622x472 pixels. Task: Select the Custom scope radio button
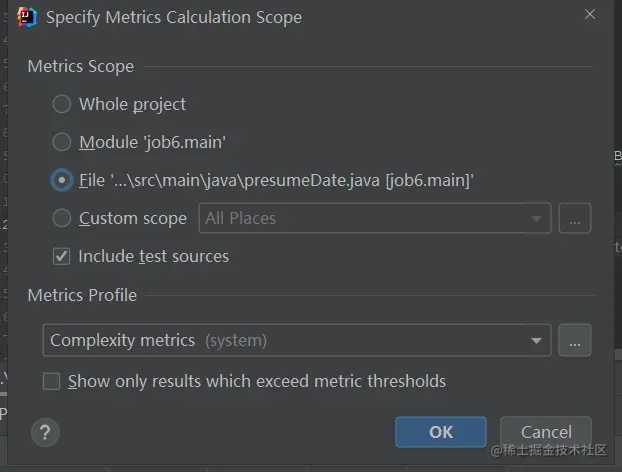(62, 218)
